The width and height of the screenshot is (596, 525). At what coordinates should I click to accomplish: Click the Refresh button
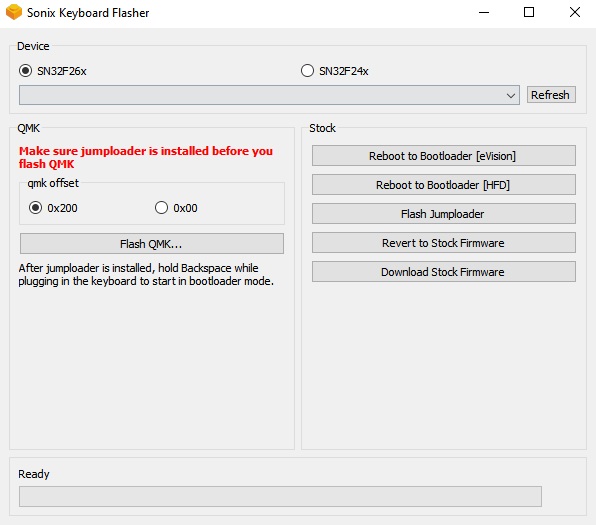(x=551, y=95)
